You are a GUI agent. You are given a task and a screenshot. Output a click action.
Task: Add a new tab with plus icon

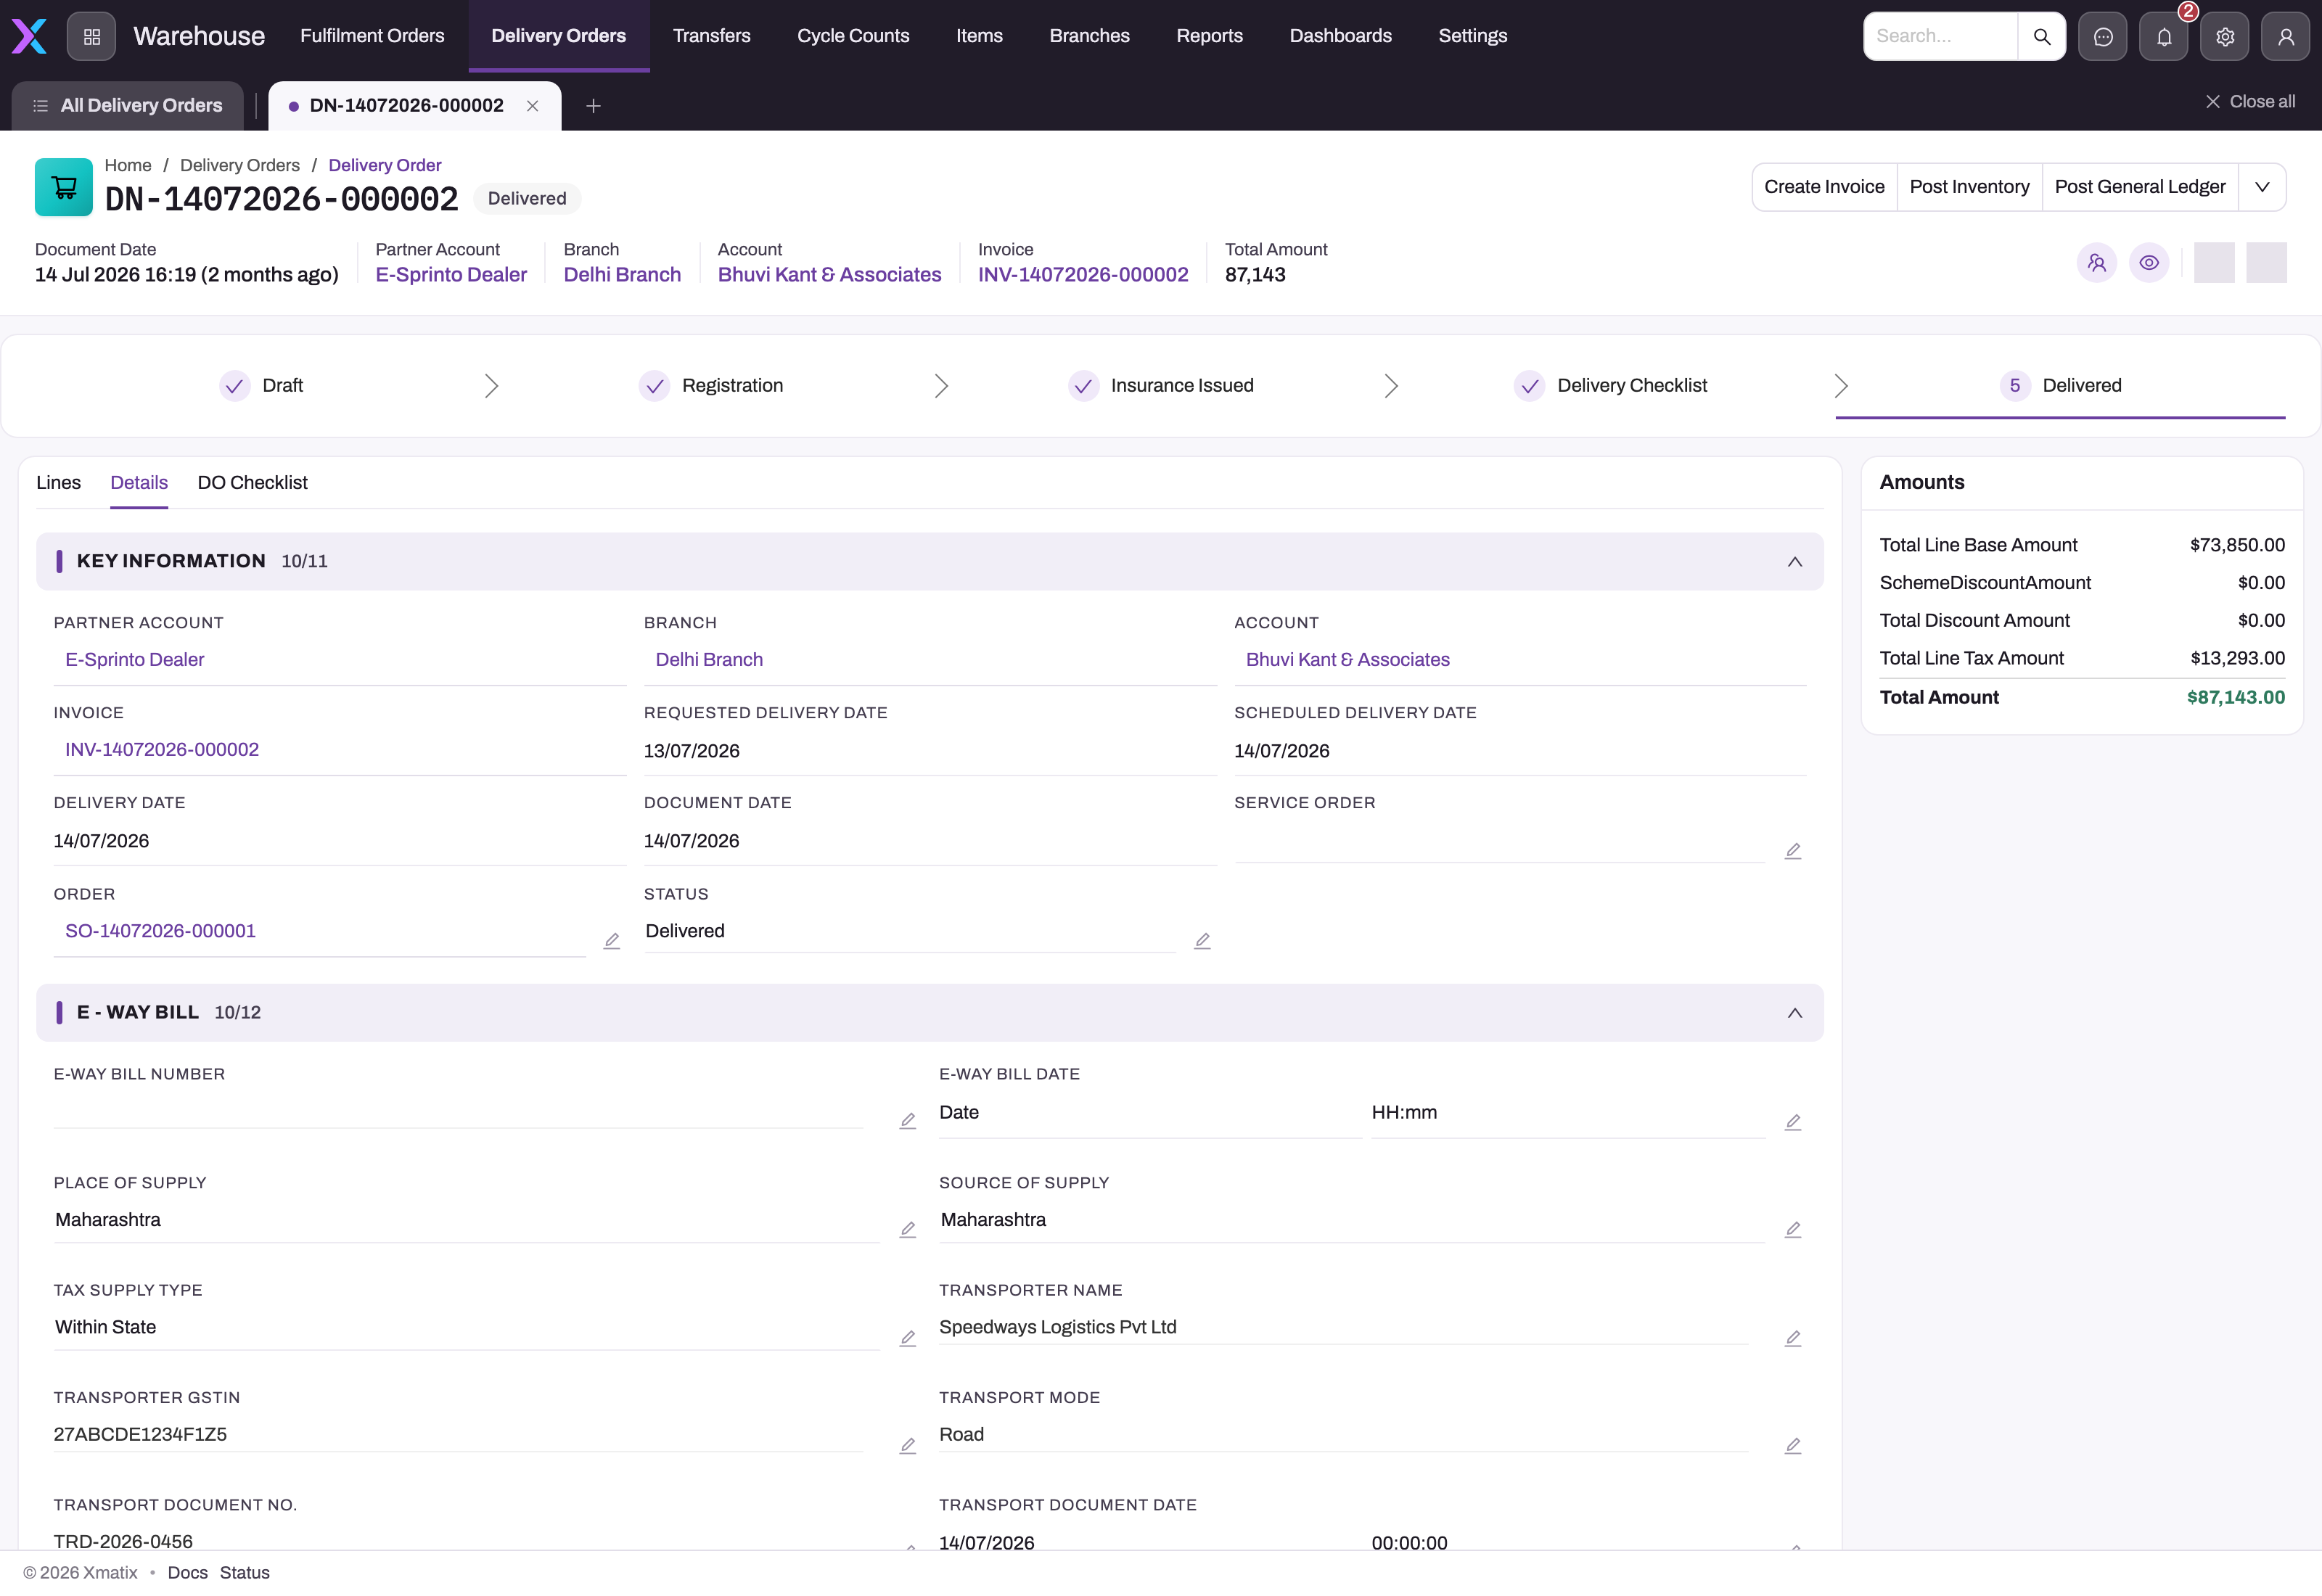(x=593, y=106)
